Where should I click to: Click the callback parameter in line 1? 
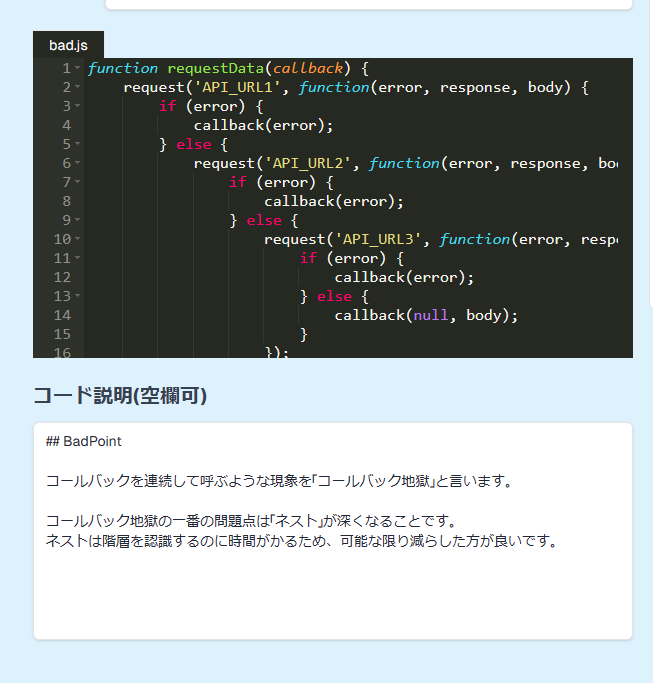click(308, 68)
